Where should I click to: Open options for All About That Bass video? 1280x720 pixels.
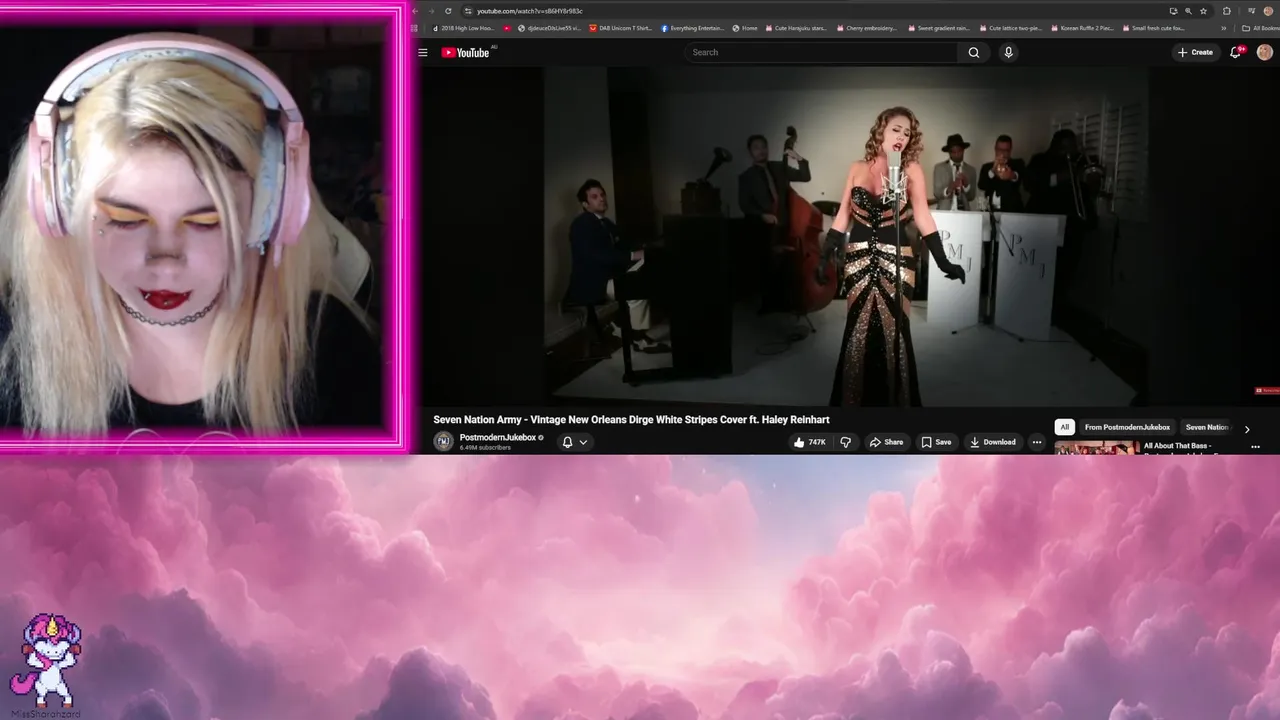point(1255,447)
